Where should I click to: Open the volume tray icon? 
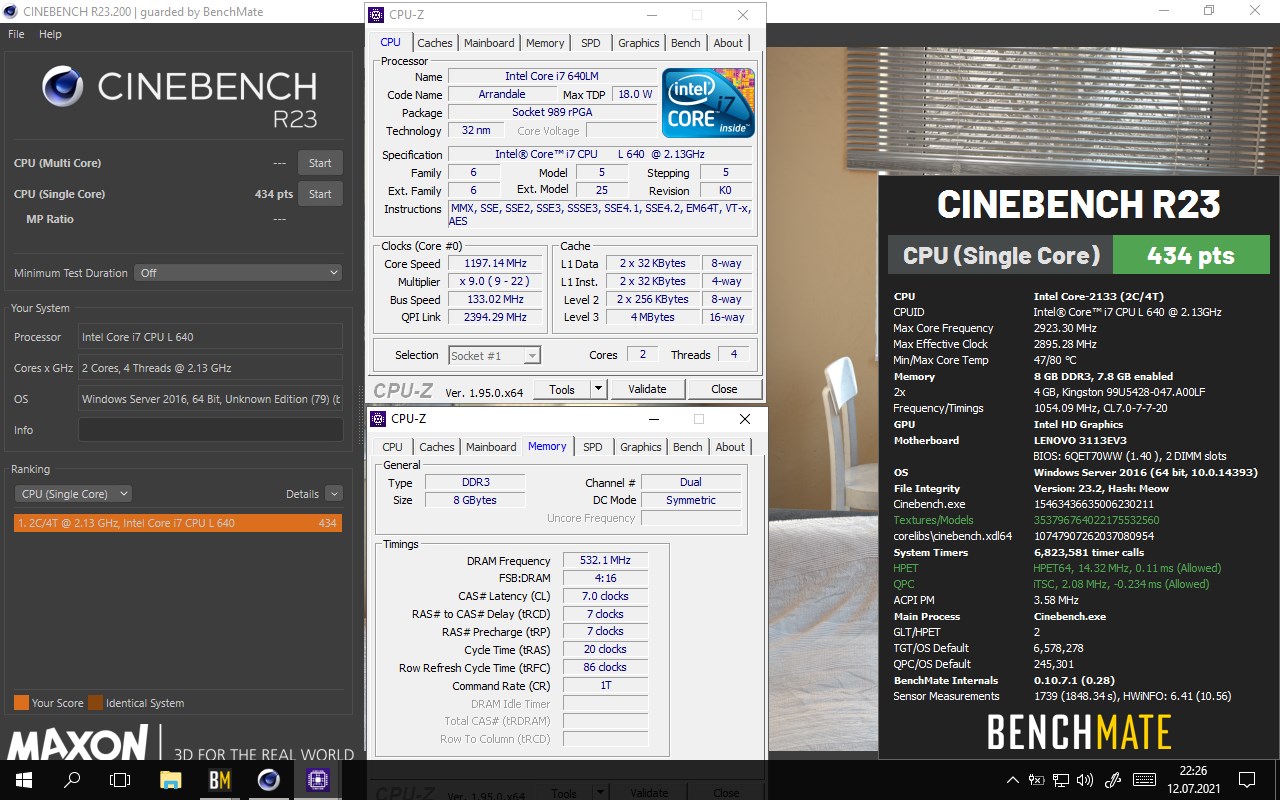[1087, 780]
